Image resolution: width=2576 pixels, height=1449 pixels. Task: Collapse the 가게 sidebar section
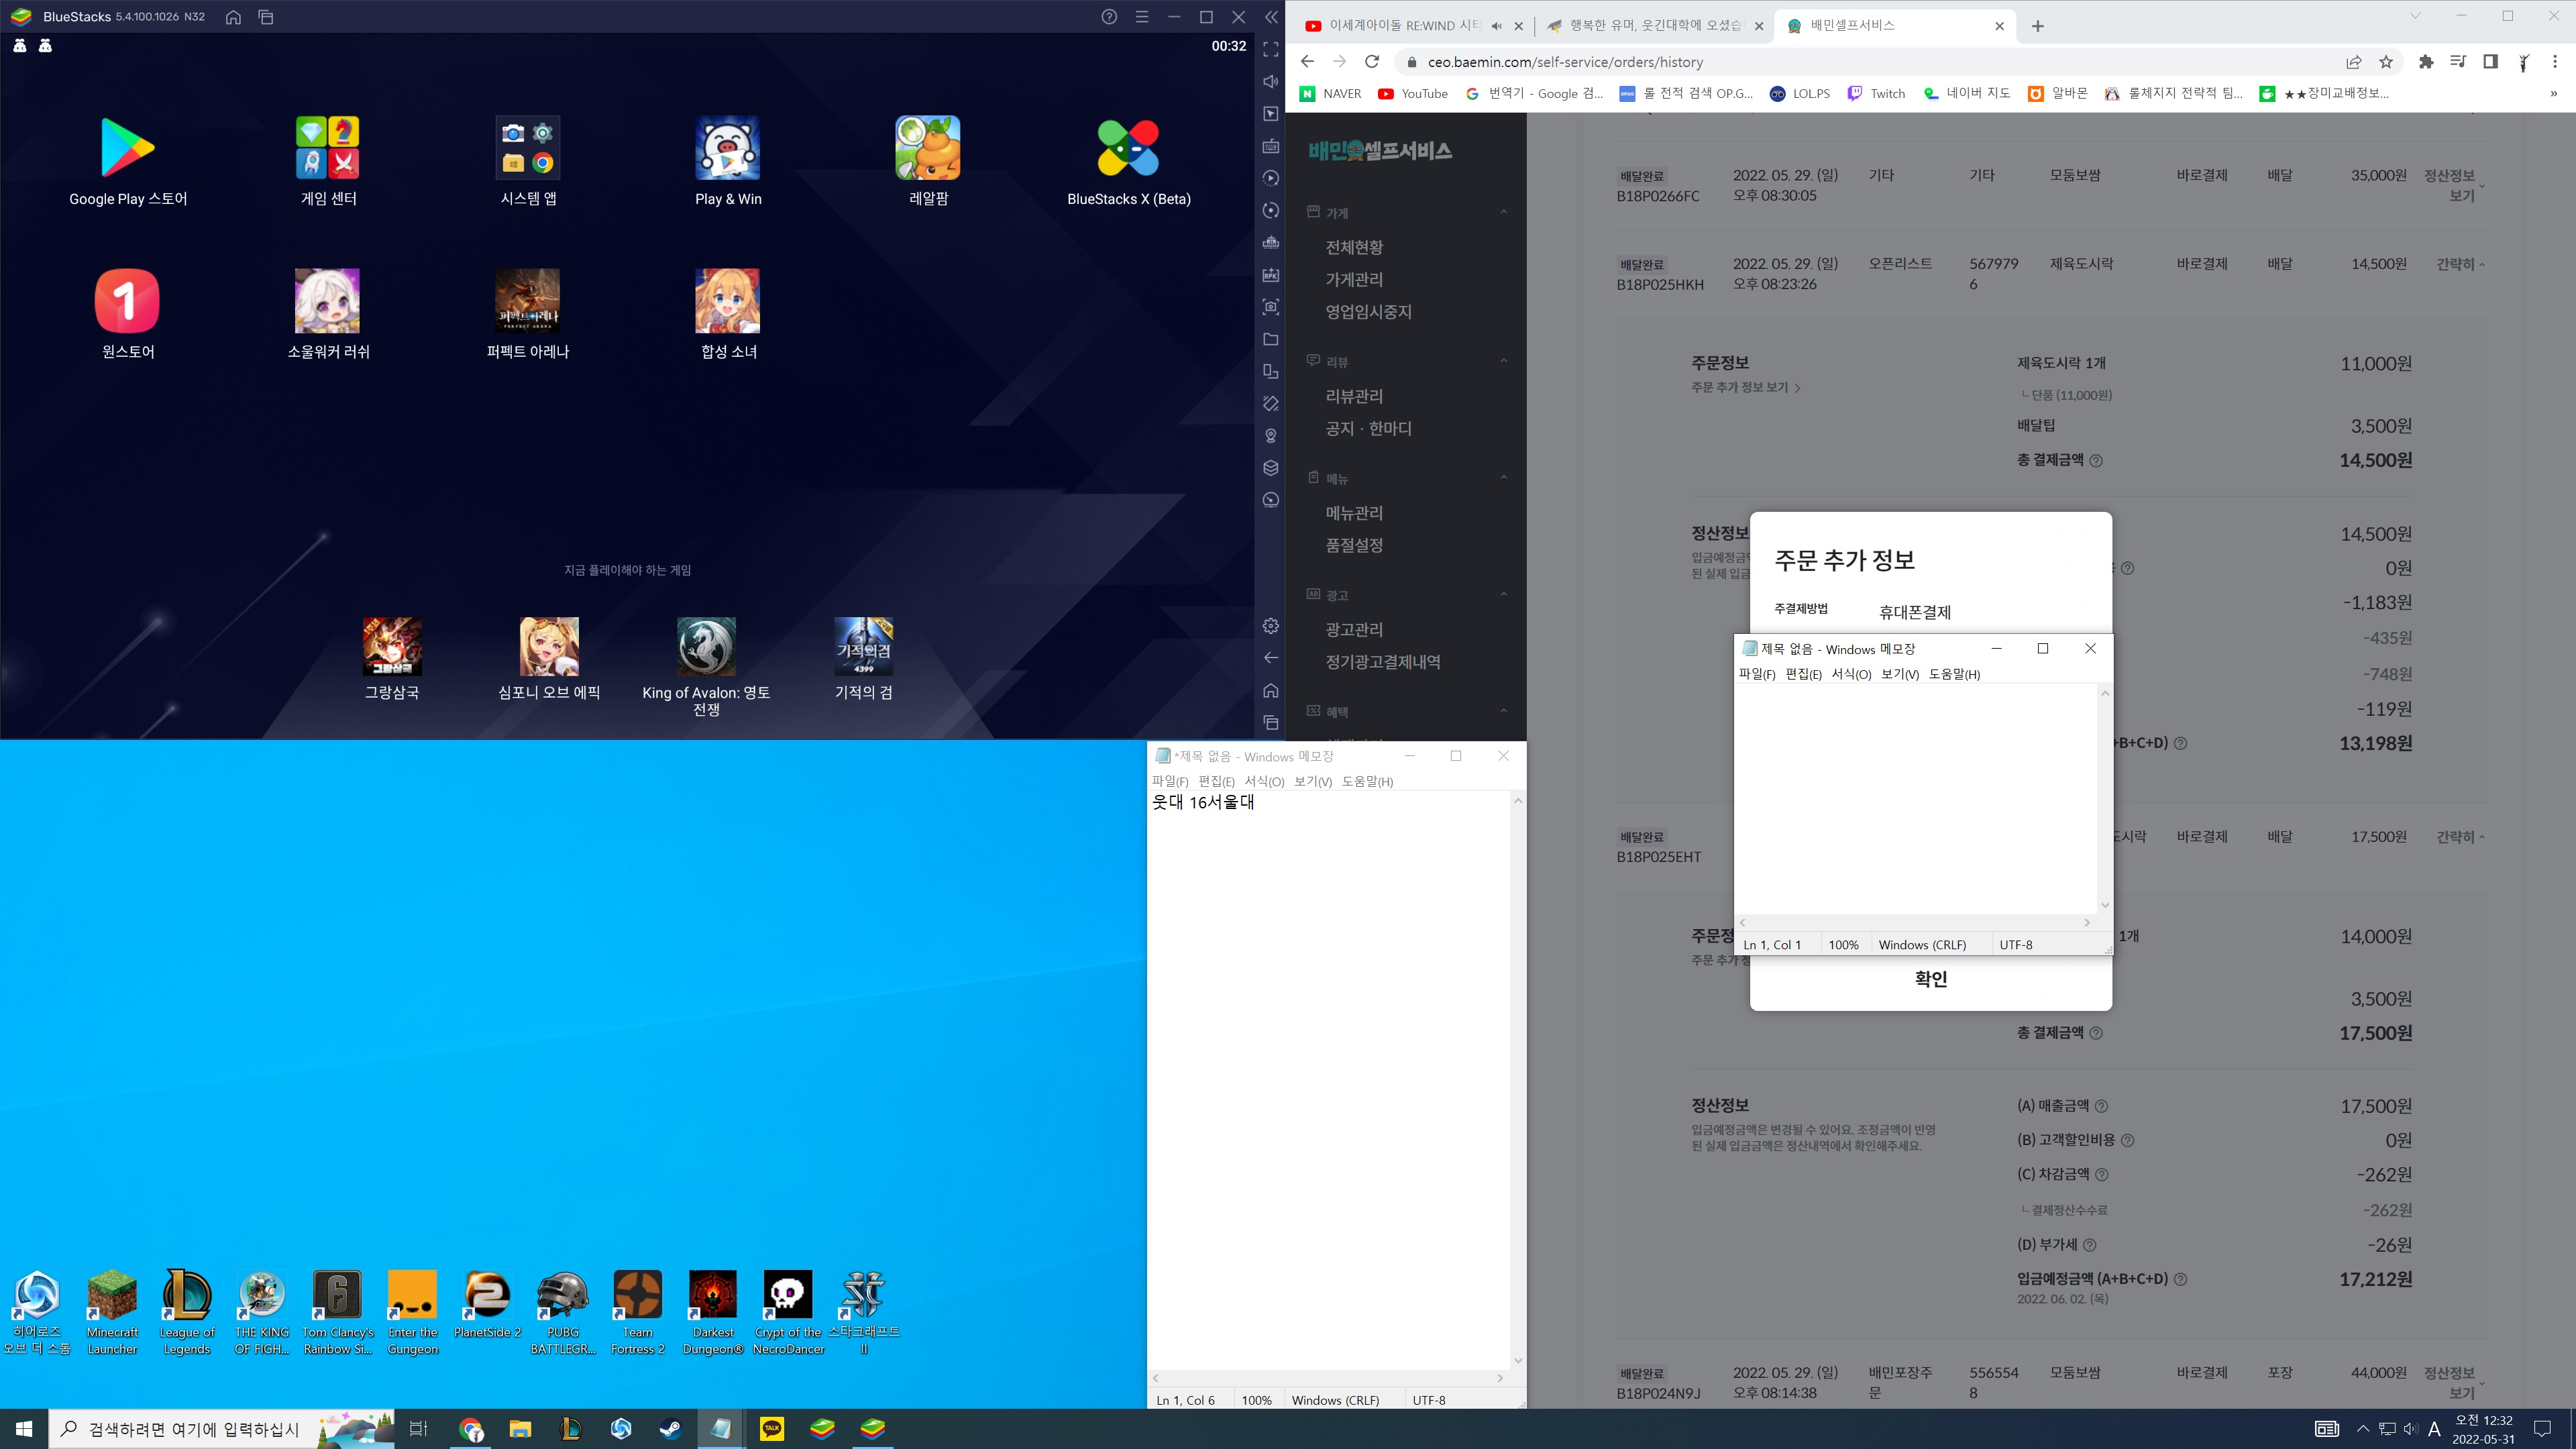coord(1504,212)
